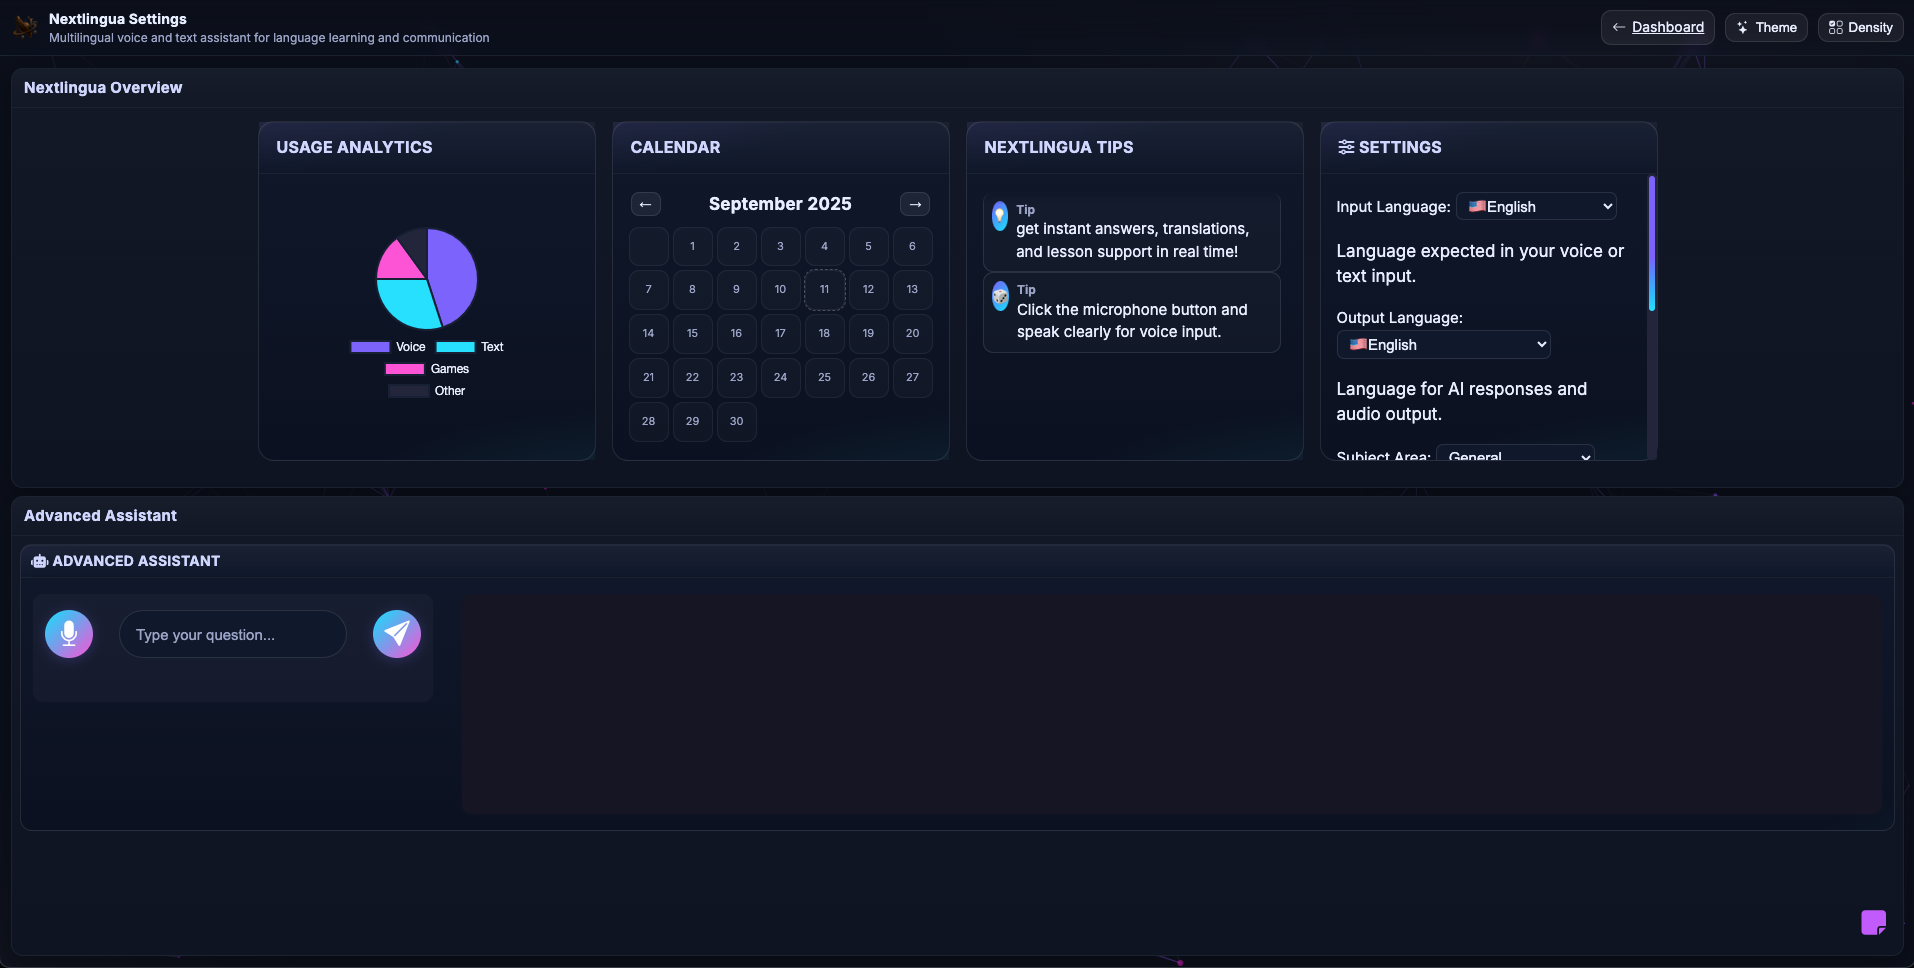Toggle the Voice legend swatch
The width and height of the screenshot is (1914, 968).
point(370,347)
